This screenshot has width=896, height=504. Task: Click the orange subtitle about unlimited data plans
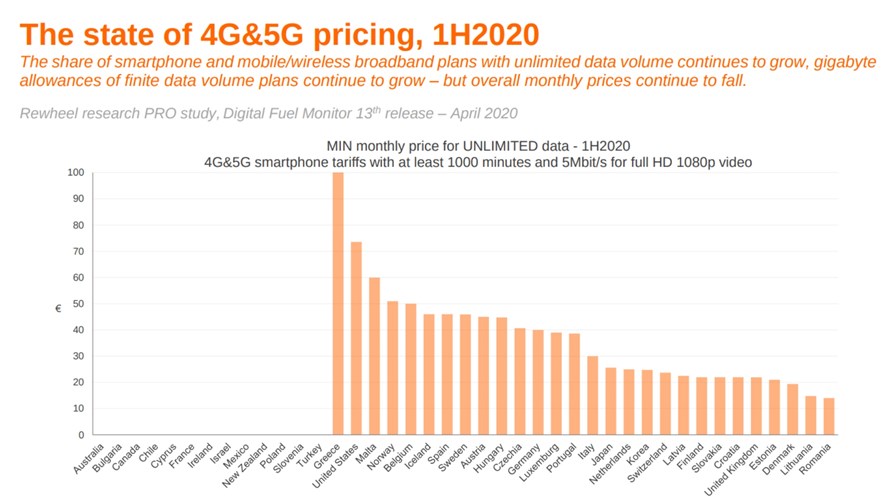[448, 71]
